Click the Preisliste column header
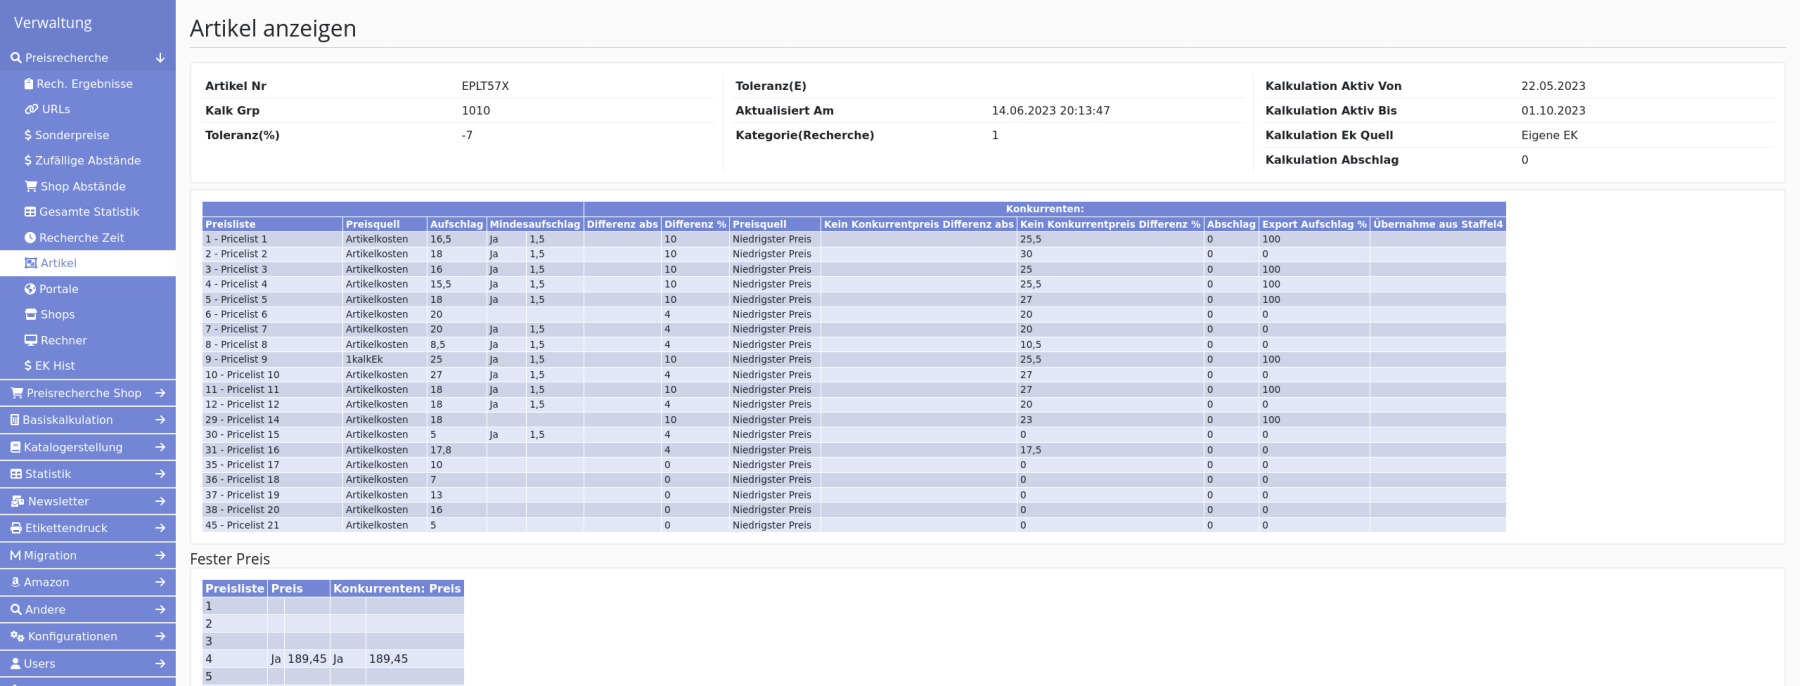Image resolution: width=1800 pixels, height=686 pixels. [231, 224]
